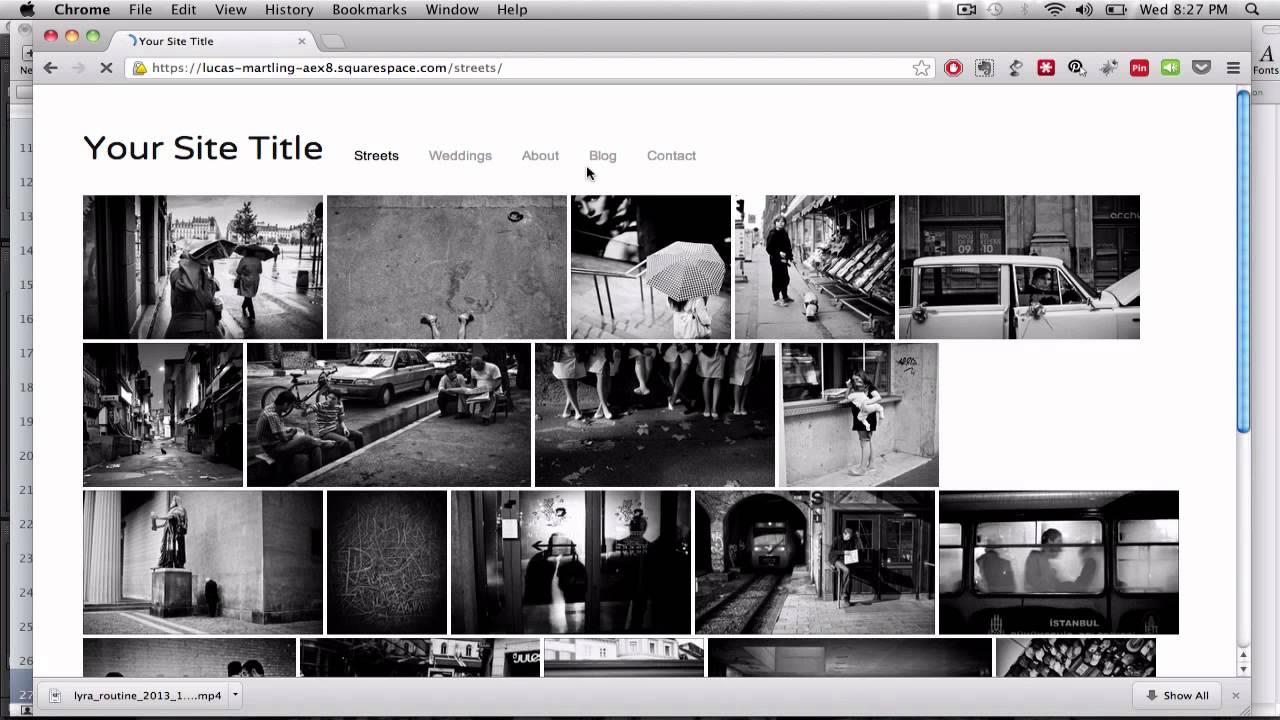Open a new browser tab
Screen dimensions: 1280x720
[x=332, y=41]
